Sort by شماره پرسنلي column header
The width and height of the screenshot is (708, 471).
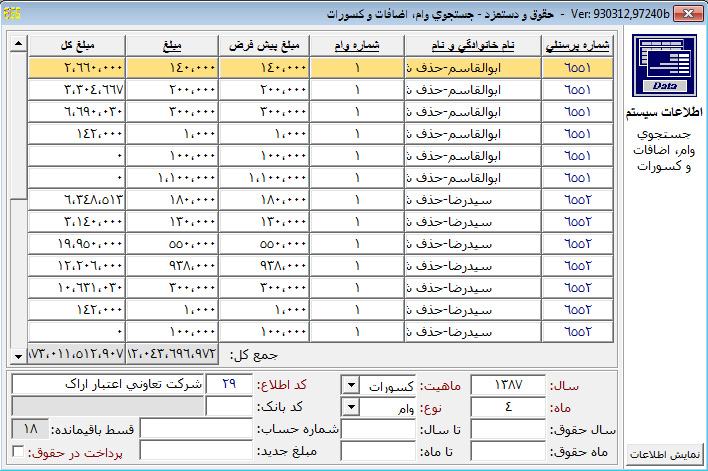[577, 46]
